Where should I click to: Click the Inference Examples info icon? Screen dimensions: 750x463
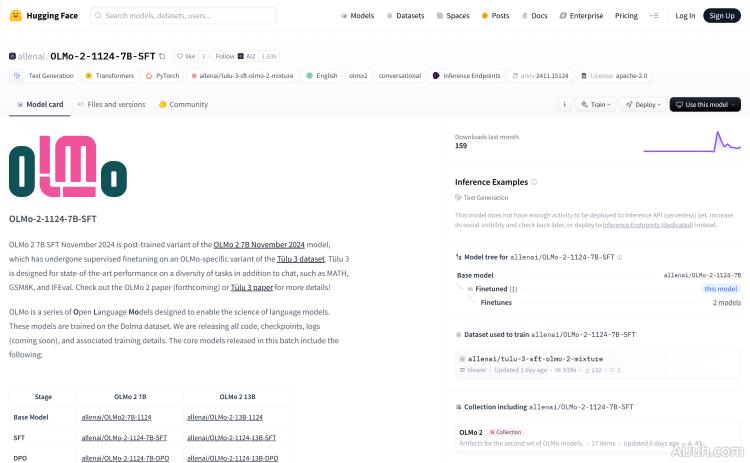534,182
